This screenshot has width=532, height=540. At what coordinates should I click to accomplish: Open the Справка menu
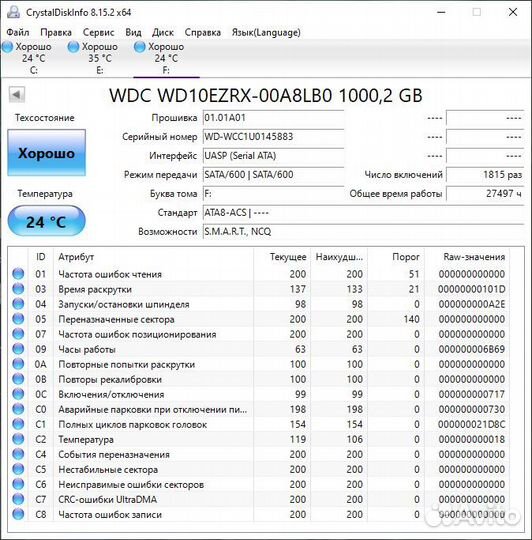(x=202, y=32)
